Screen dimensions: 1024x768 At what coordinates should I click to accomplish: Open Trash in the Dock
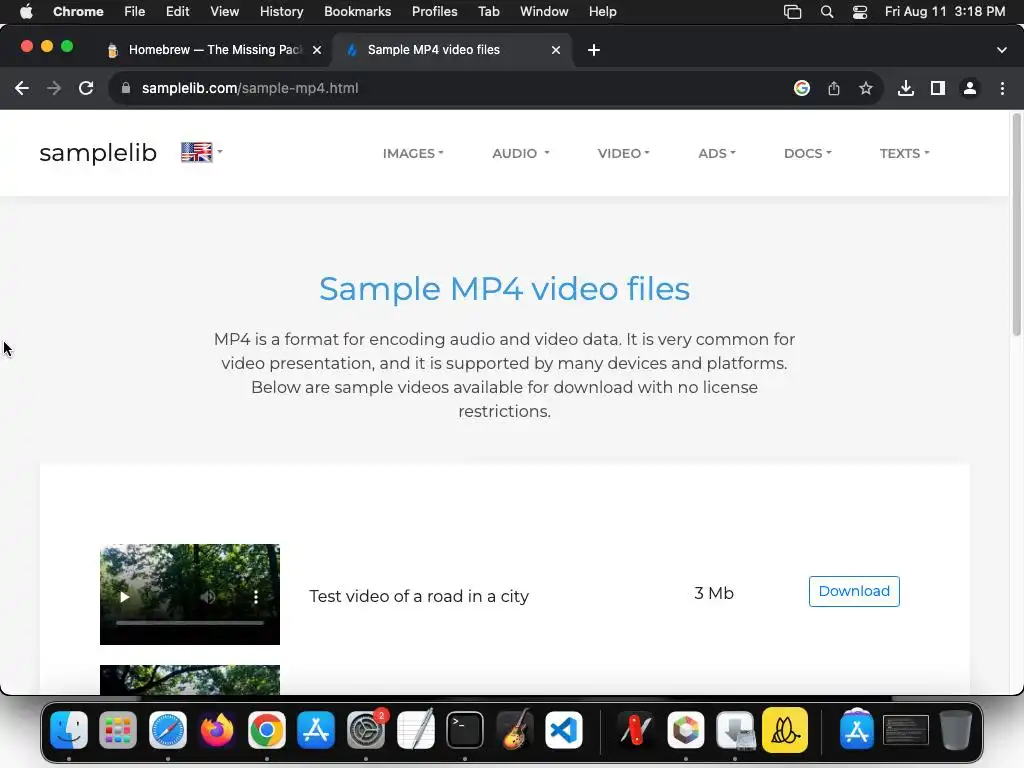[x=955, y=730]
